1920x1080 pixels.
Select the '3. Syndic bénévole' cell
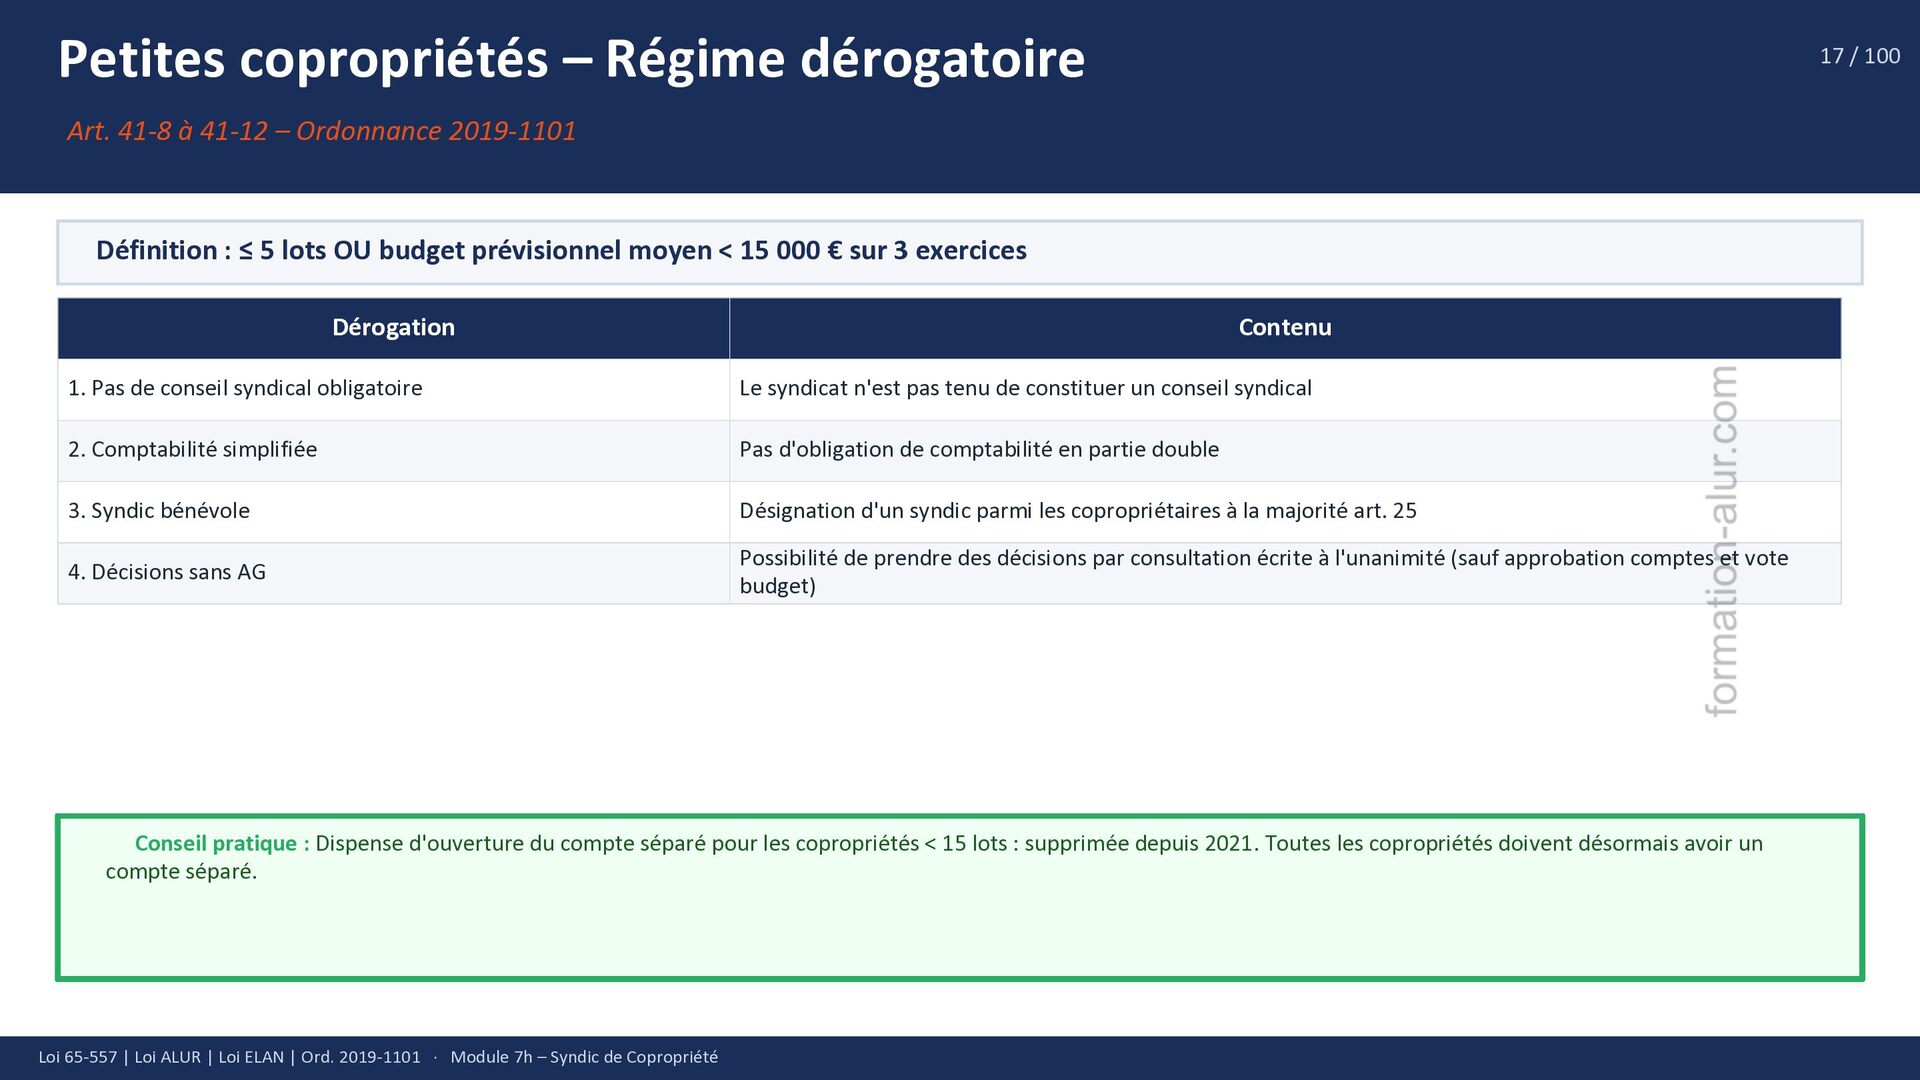(x=158, y=511)
